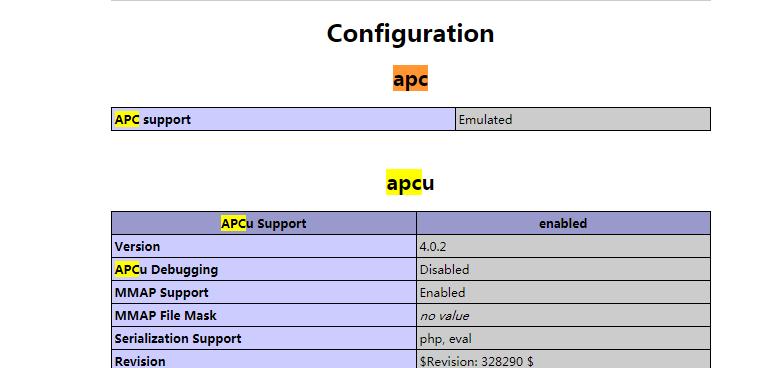Select the MMAP Support row label
The height and width of the screenshot is (368, 764).
264,292
